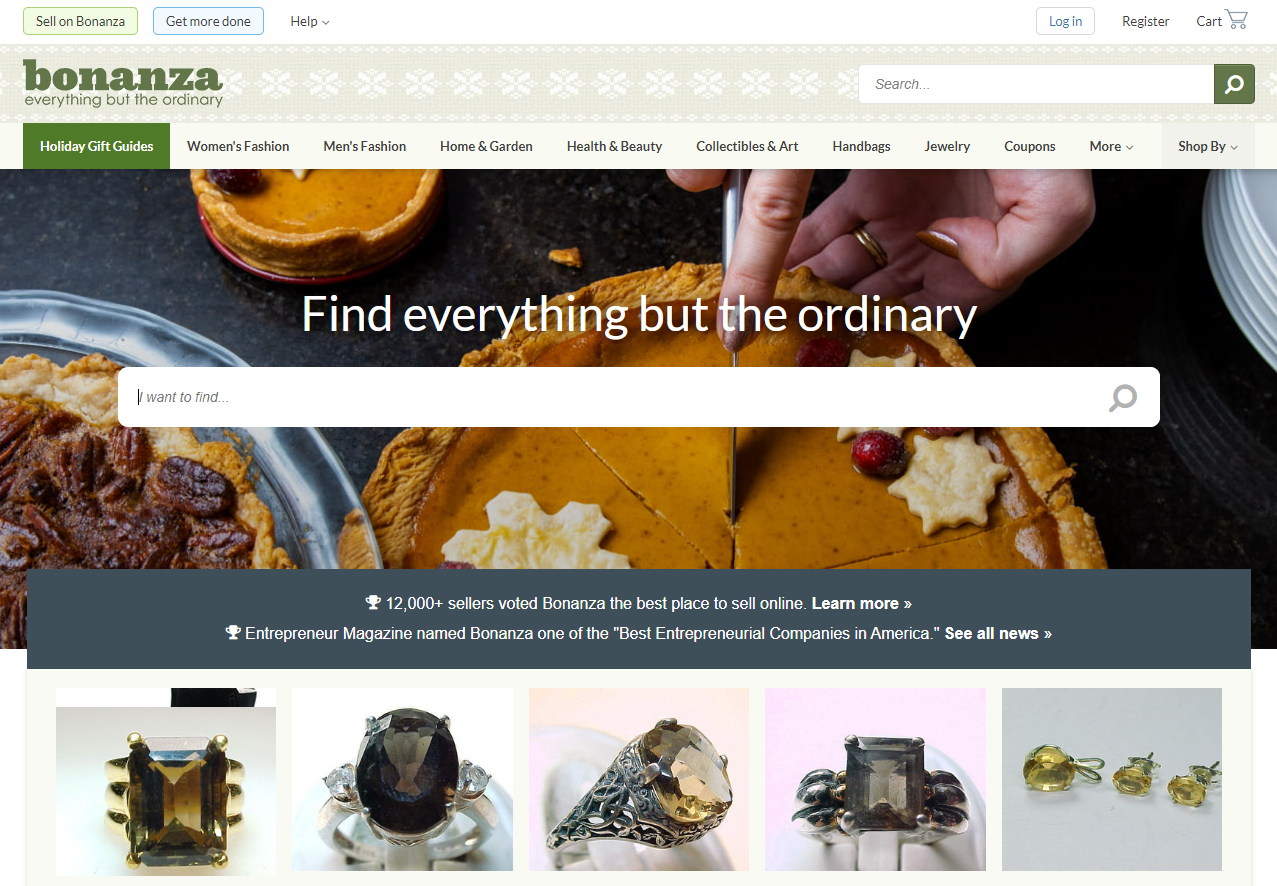This screenshot has height=886, width=1277.
Task: Click the Log in button
Action: pyautogui.click(x=1065, y=21)
